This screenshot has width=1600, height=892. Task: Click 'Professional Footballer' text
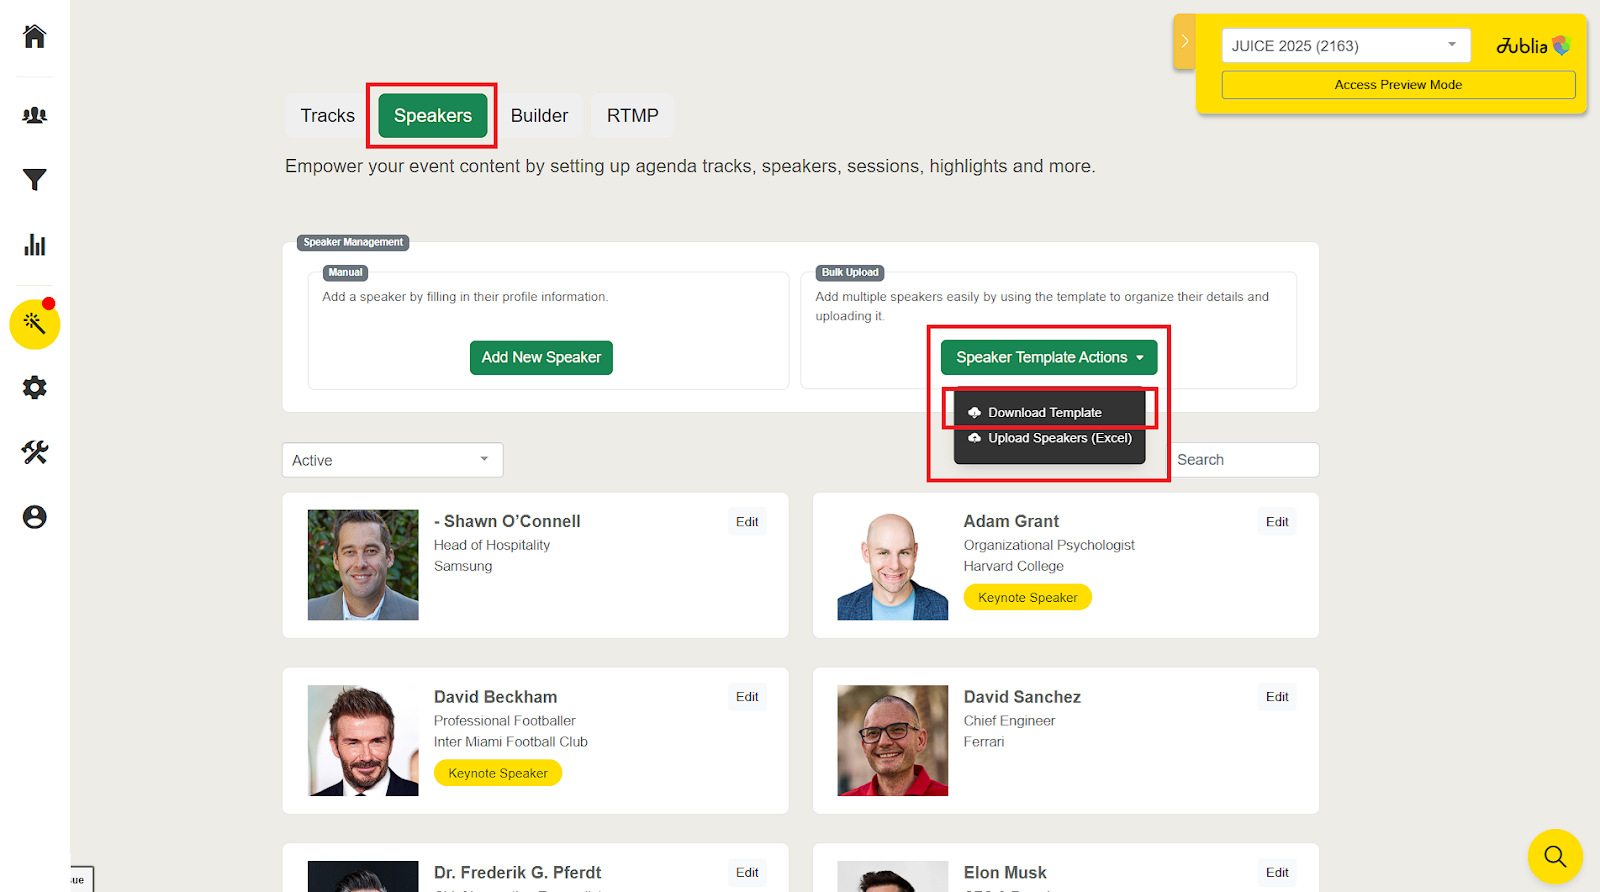(505, 721)
